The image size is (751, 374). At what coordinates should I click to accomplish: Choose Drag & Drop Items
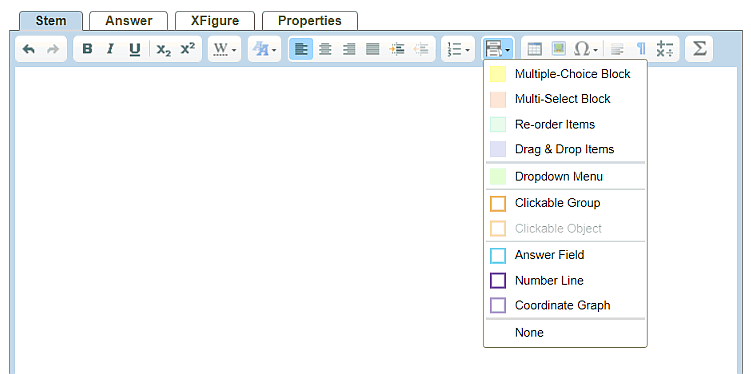click(565, 149)
